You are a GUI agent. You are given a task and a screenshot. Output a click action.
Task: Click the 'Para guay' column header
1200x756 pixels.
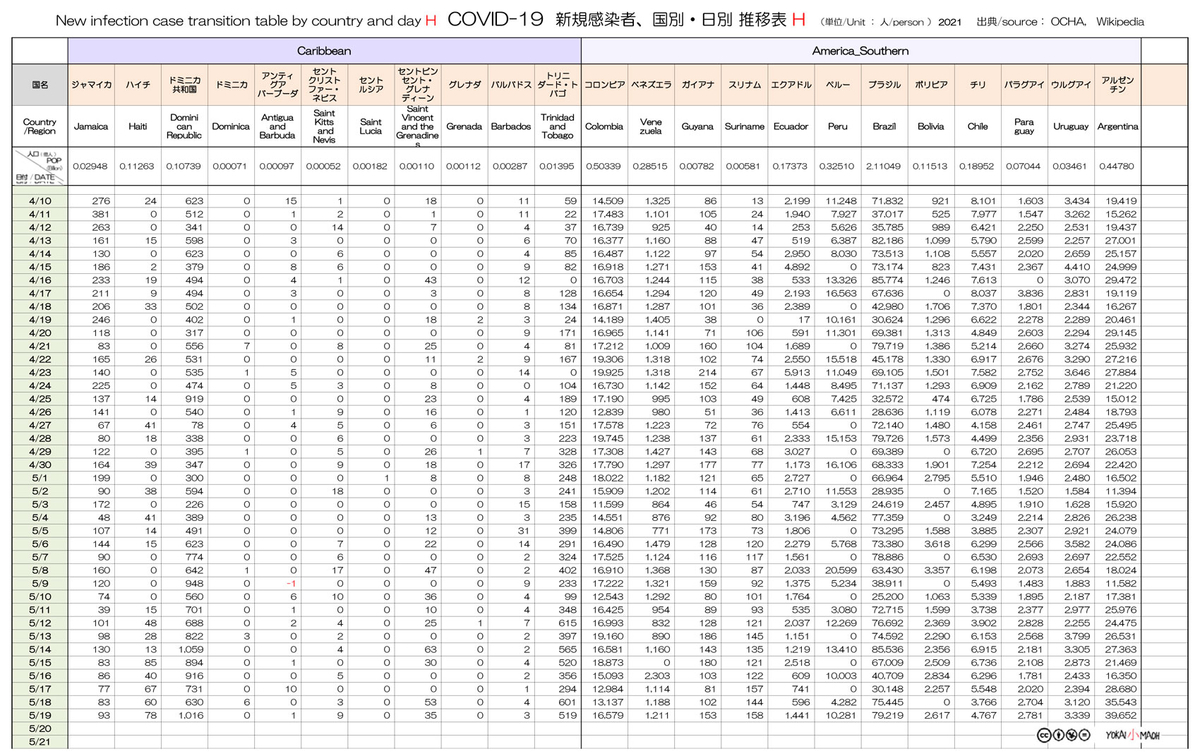1024,127
